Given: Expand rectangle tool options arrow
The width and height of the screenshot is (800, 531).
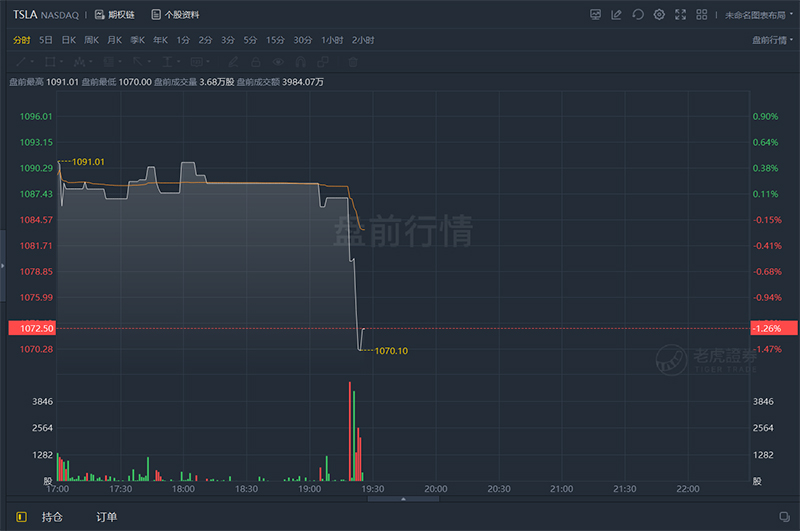Looking at the screenshot, I should (x=61, y=62).
